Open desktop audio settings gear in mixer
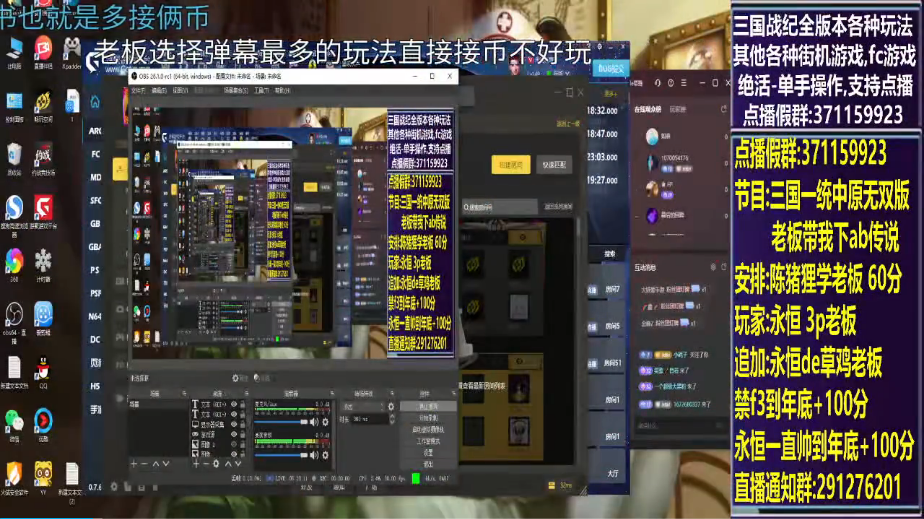 [x=325, y=455]
